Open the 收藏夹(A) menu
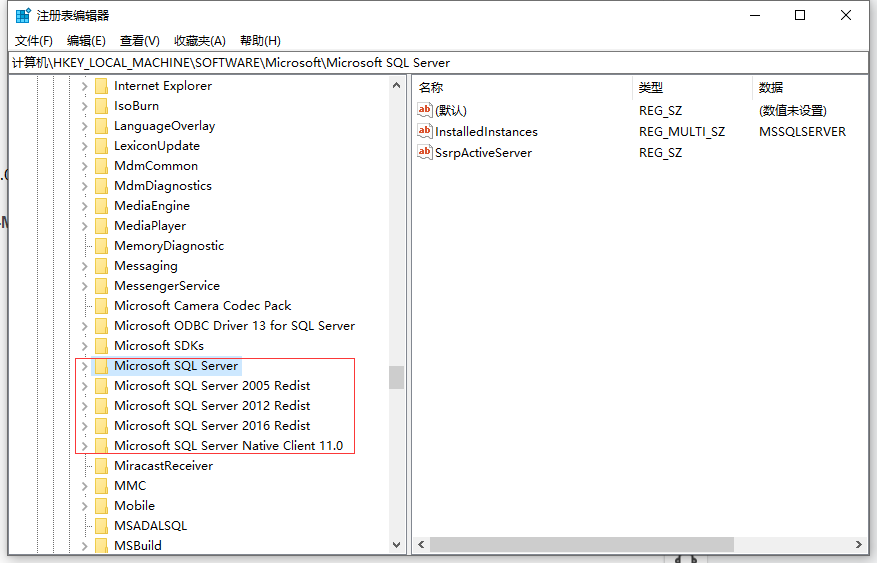The width and height of the screenshot is (877, 563). pyautogui.click(x=200, y=41)
